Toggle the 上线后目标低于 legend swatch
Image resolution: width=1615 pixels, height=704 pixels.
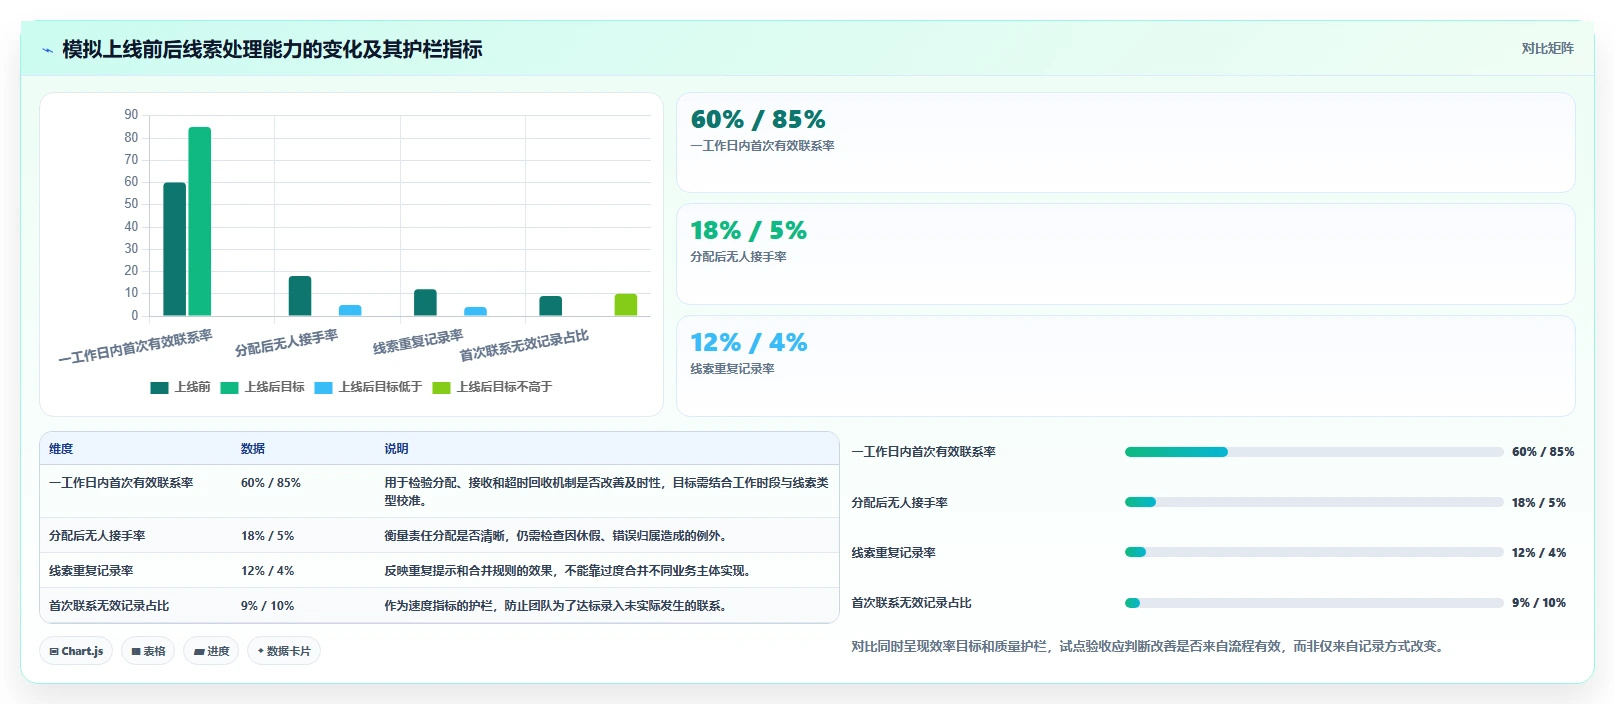[x=323, y=388]
